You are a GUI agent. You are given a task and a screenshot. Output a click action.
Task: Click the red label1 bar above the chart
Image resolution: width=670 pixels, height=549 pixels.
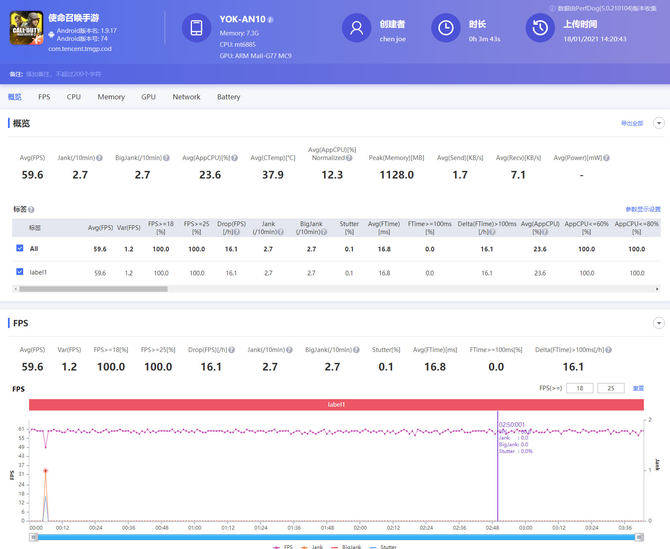(x=336, y=404)
